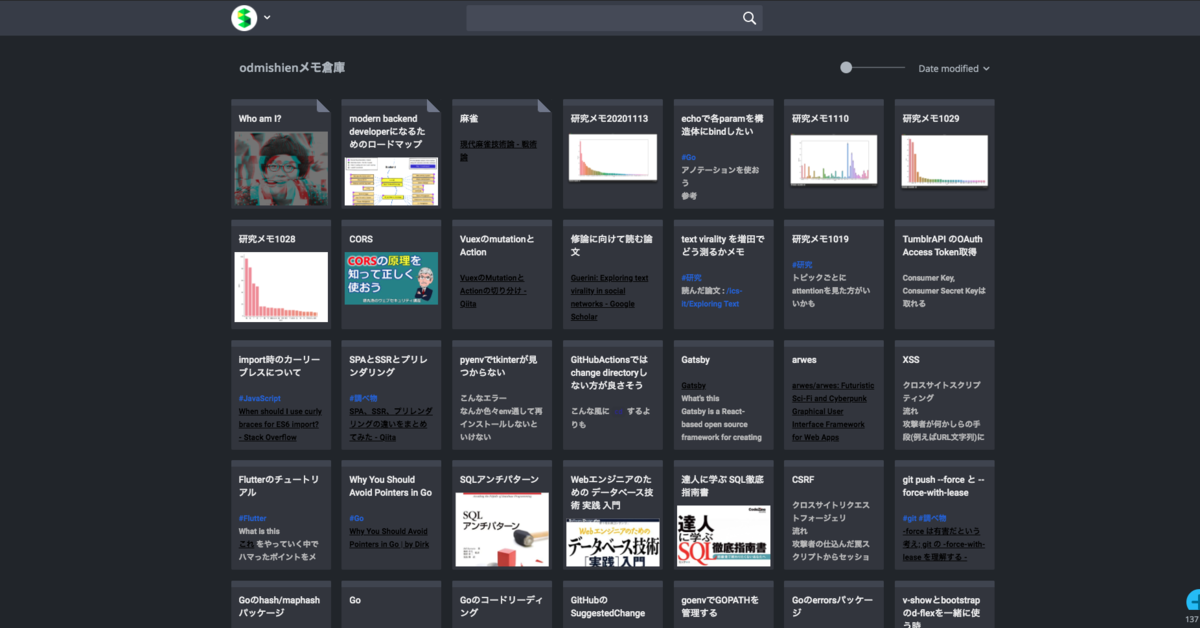Open the 達人に学ぶ SQL徹底指南書 card
1200x628 pixels.
723,515
